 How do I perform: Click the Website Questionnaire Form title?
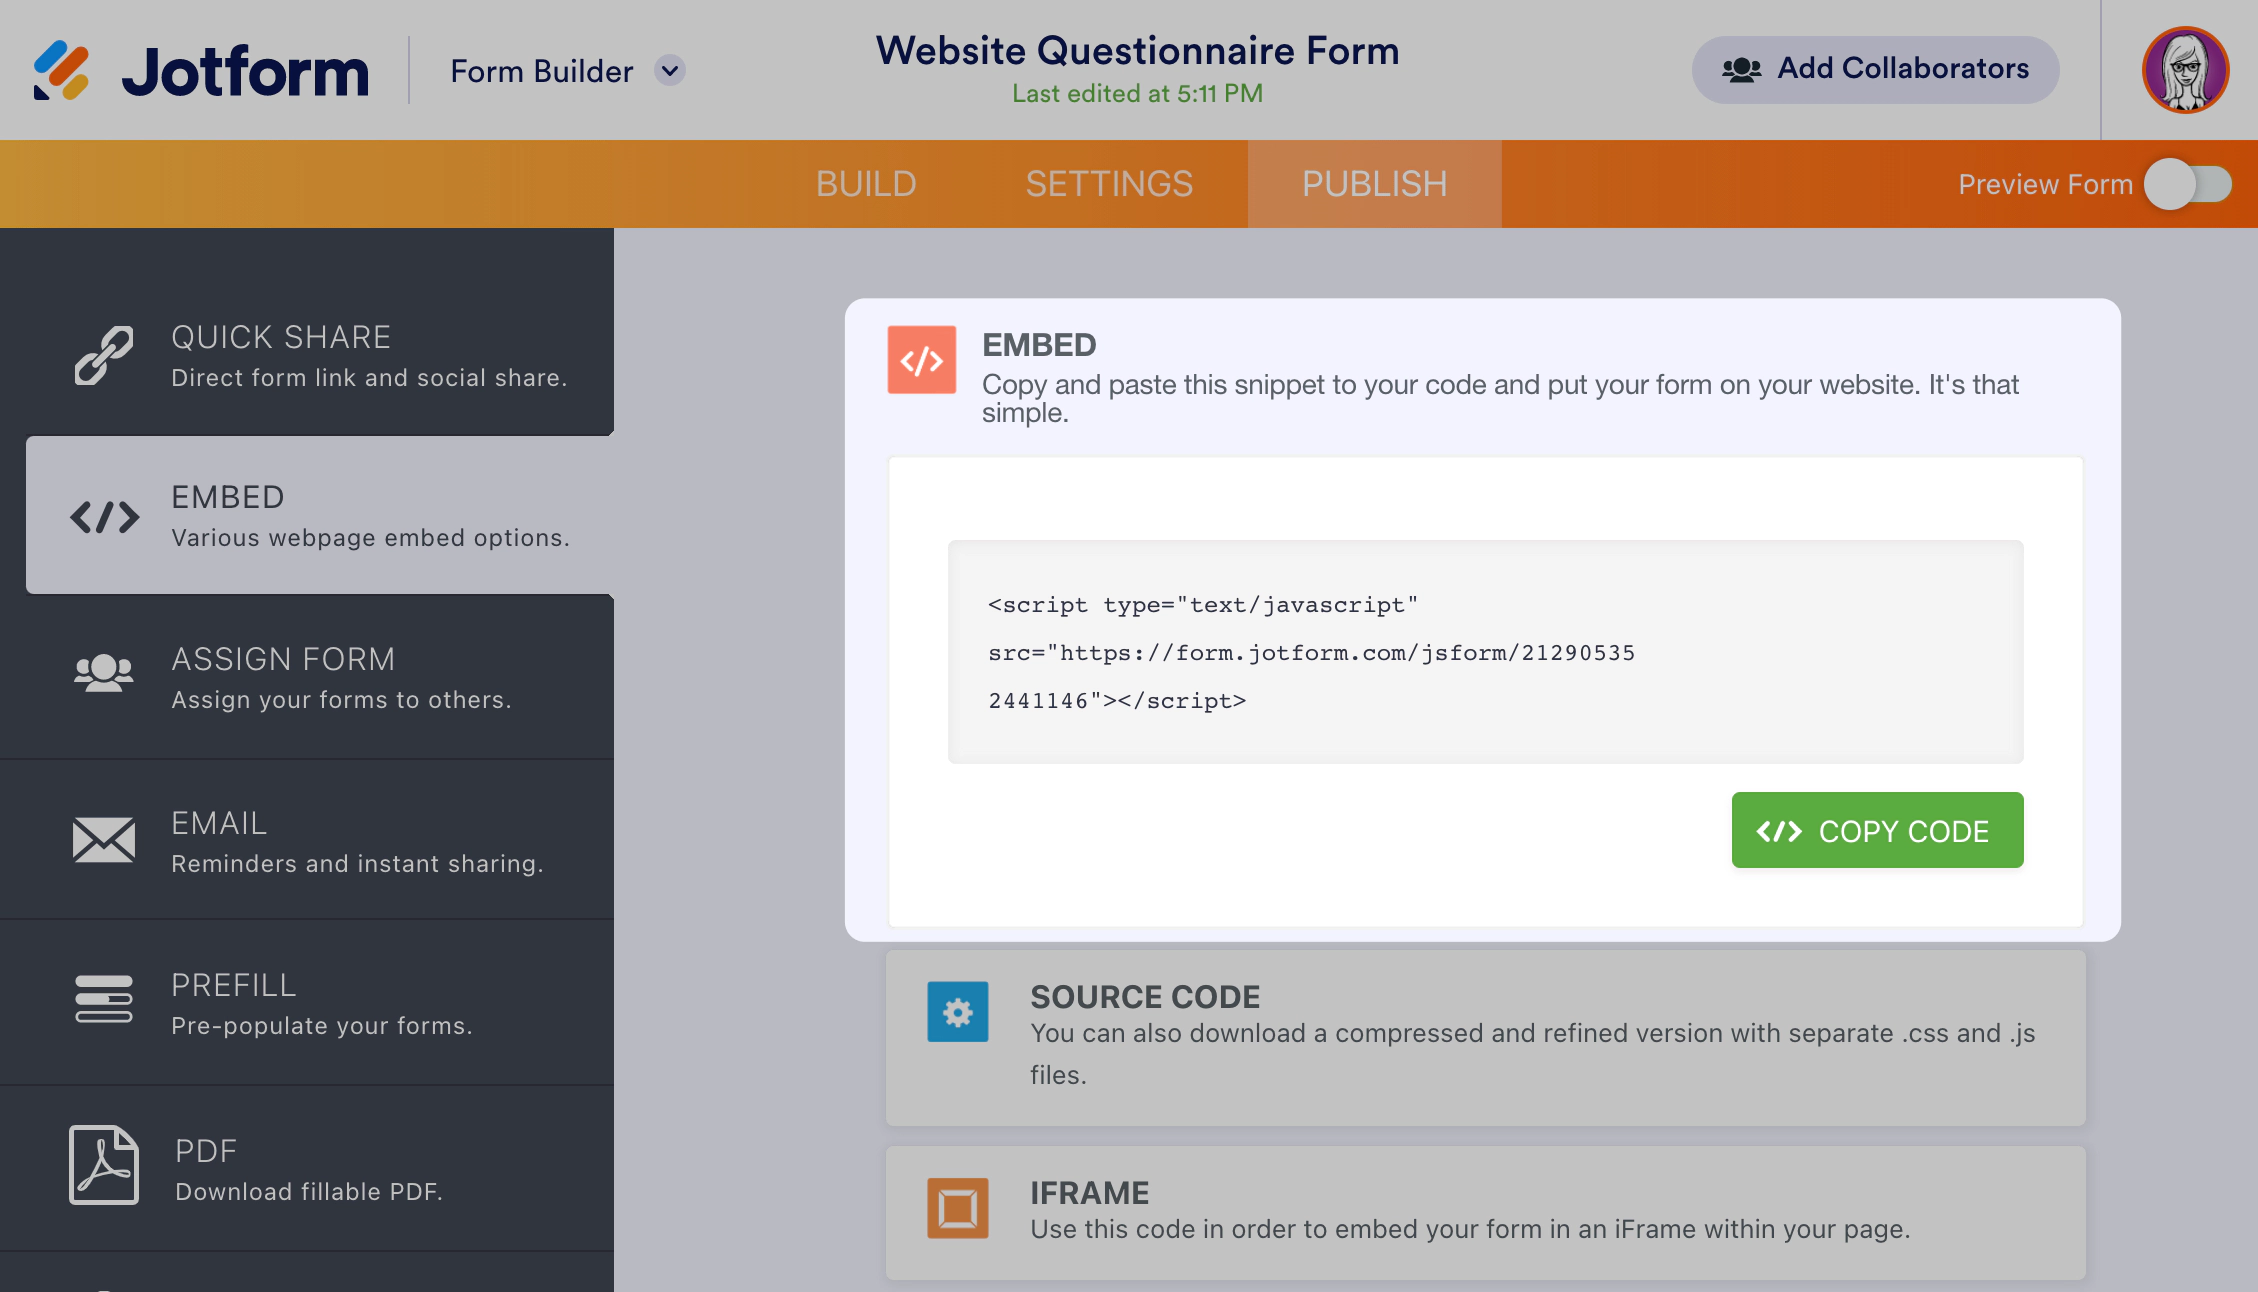(x=1137, y=51)
